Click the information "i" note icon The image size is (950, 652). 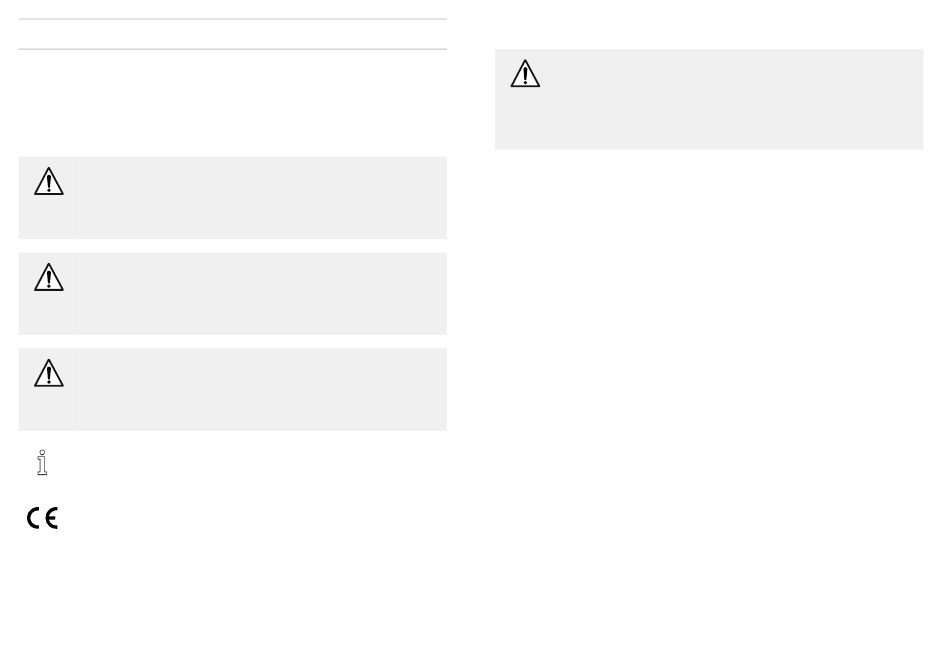[42, 462]
